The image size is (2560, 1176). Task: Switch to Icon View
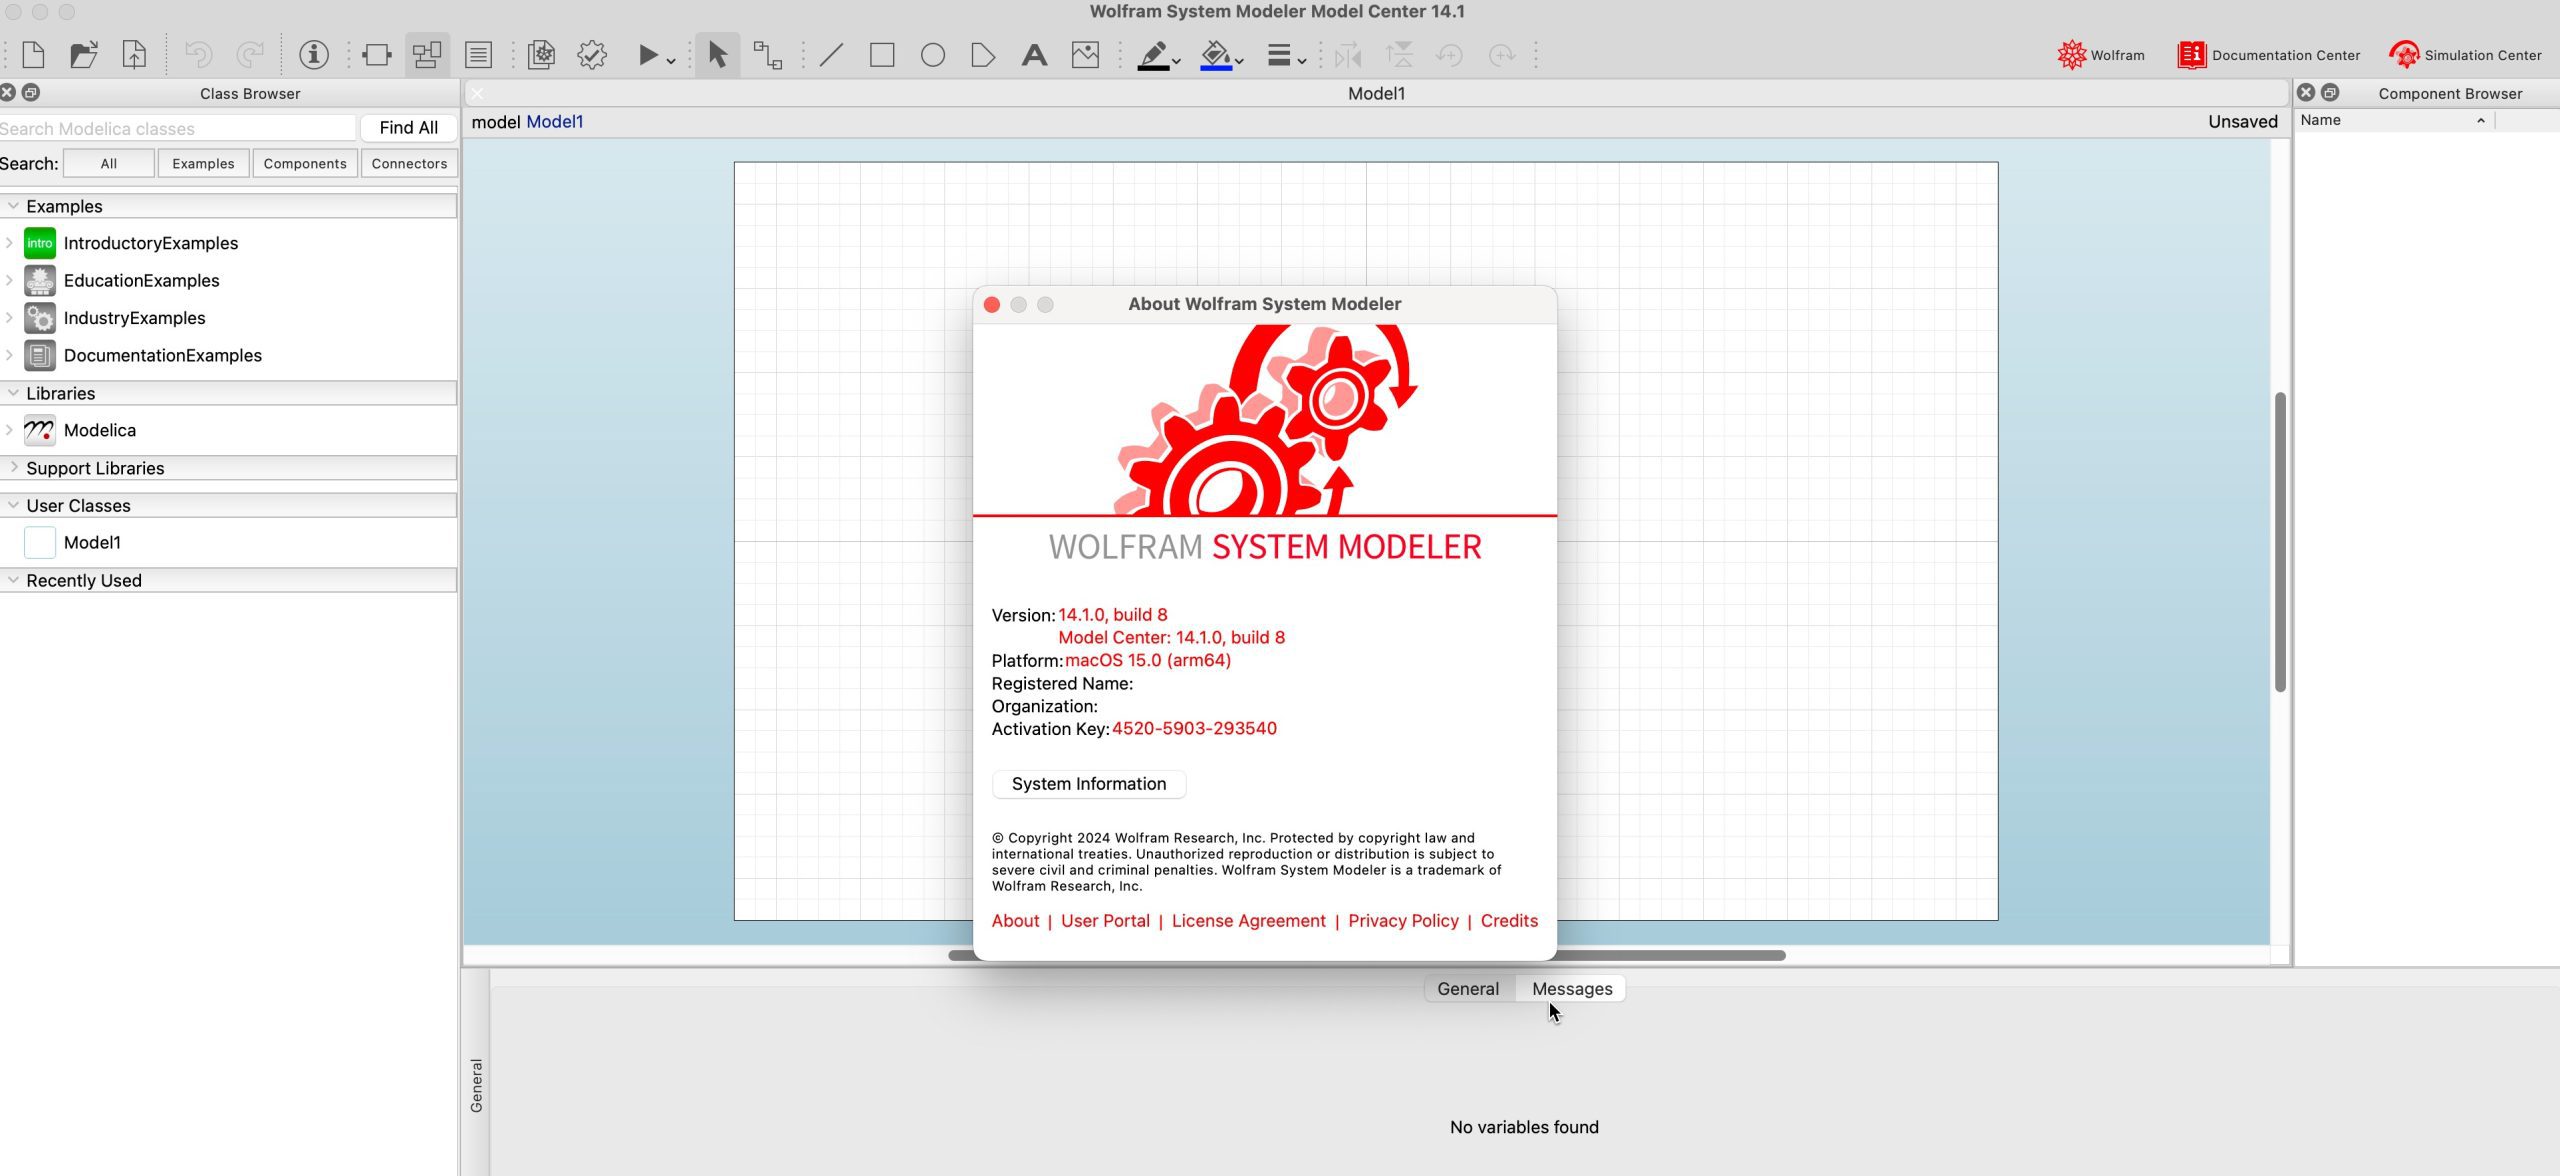pyautogui.click(x=376, y=55)
